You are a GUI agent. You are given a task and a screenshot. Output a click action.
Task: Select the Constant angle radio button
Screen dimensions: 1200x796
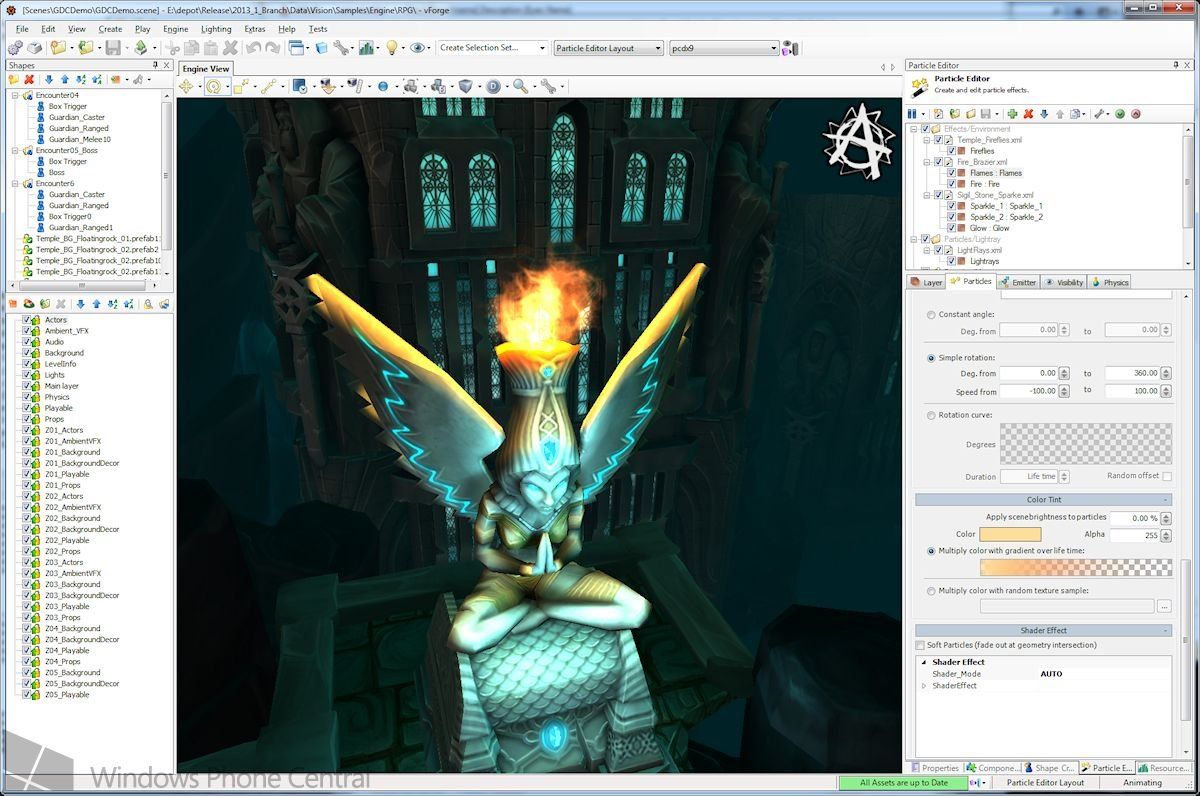pyautogui.click(x=931, y=314)
